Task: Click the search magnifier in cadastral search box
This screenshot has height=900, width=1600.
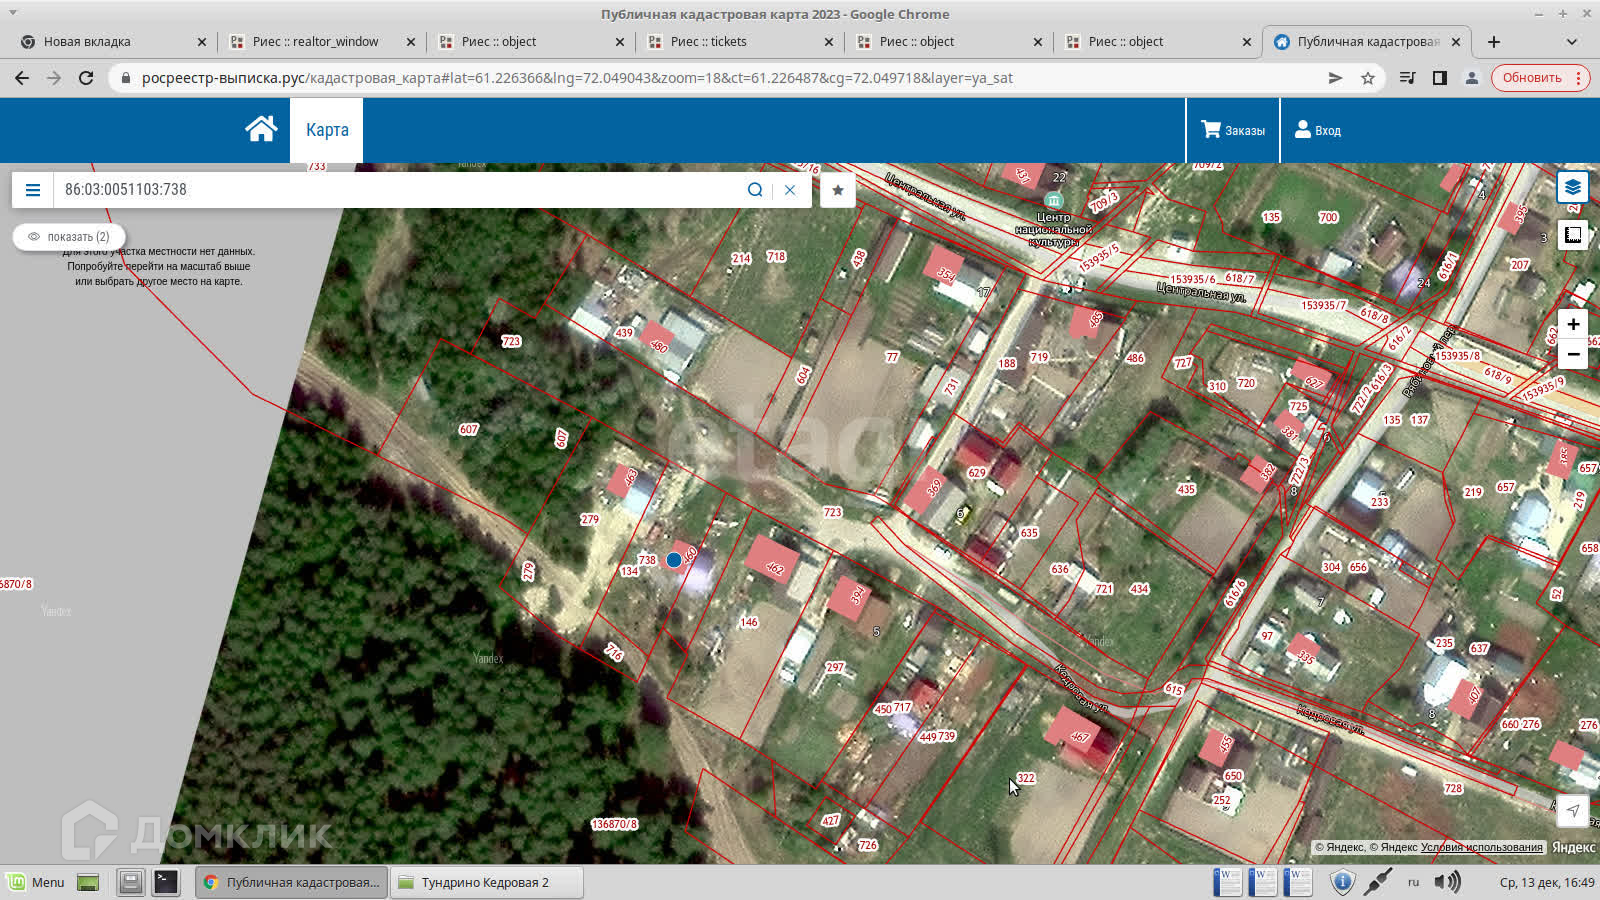Action: tap(755, 190)
